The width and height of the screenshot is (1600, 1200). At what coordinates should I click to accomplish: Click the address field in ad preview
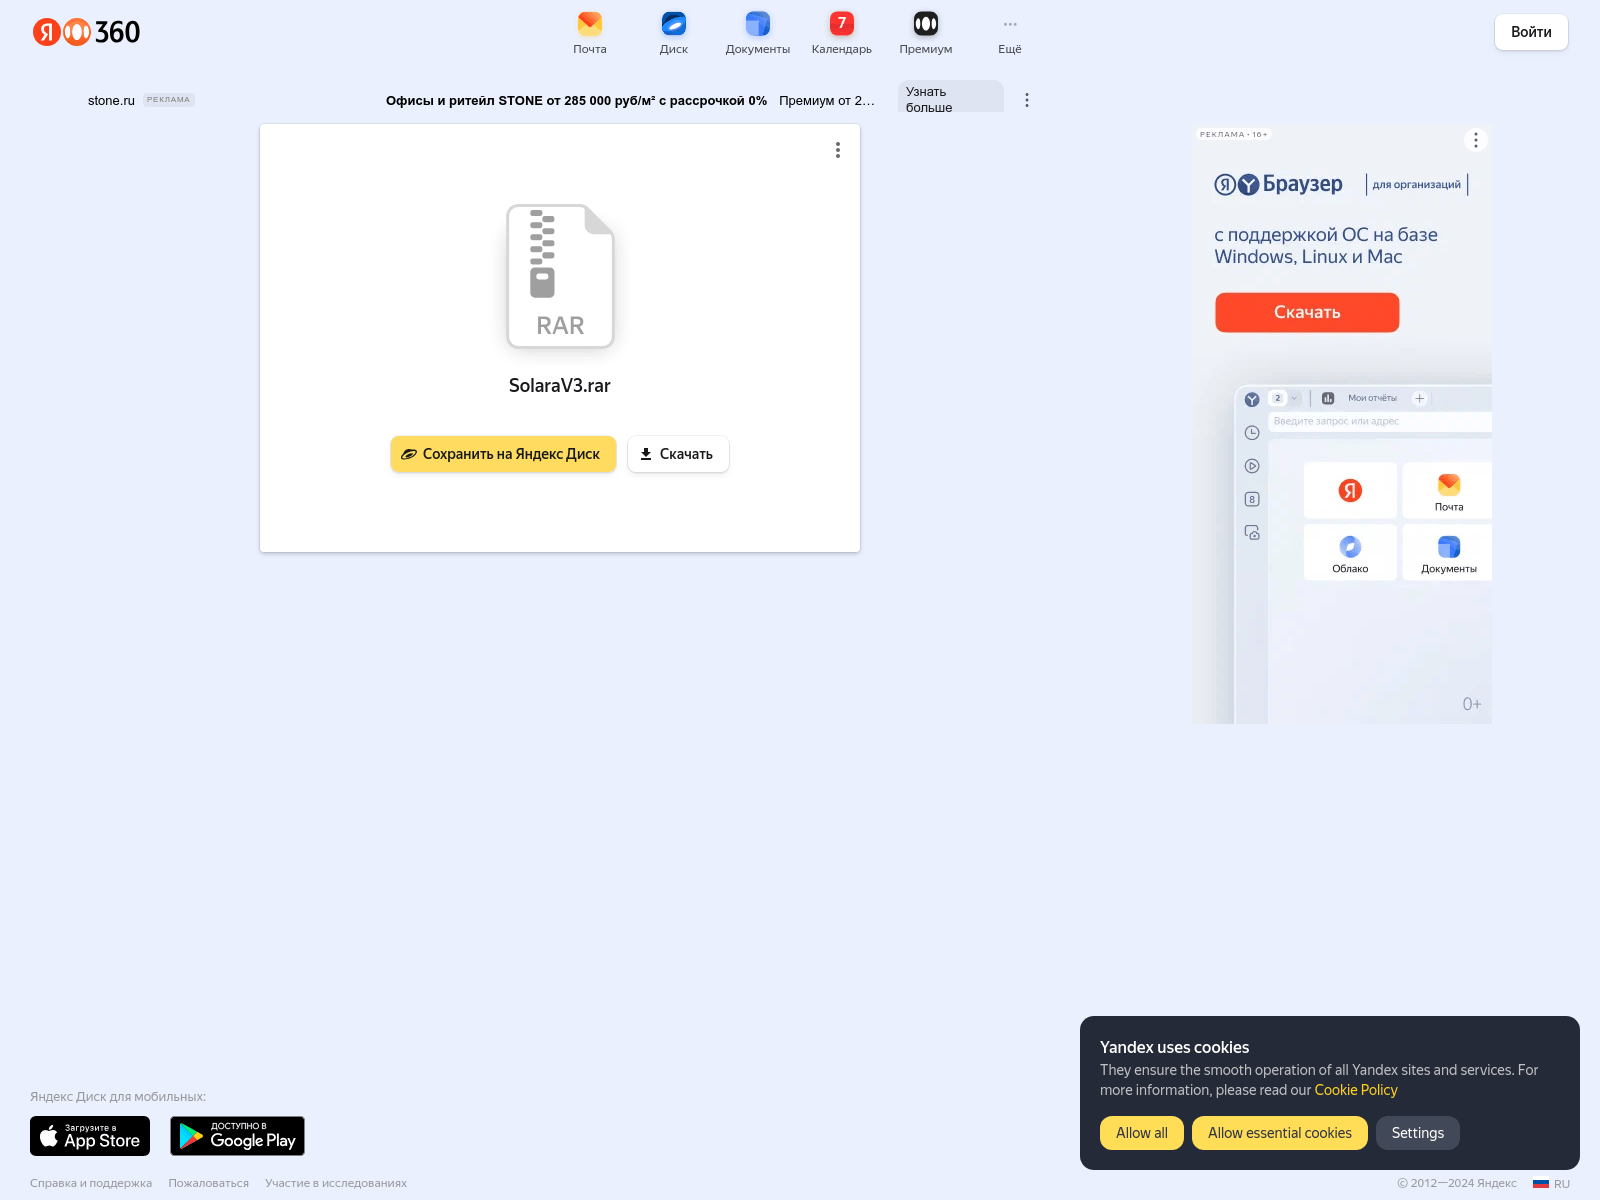click(1380, 422)
